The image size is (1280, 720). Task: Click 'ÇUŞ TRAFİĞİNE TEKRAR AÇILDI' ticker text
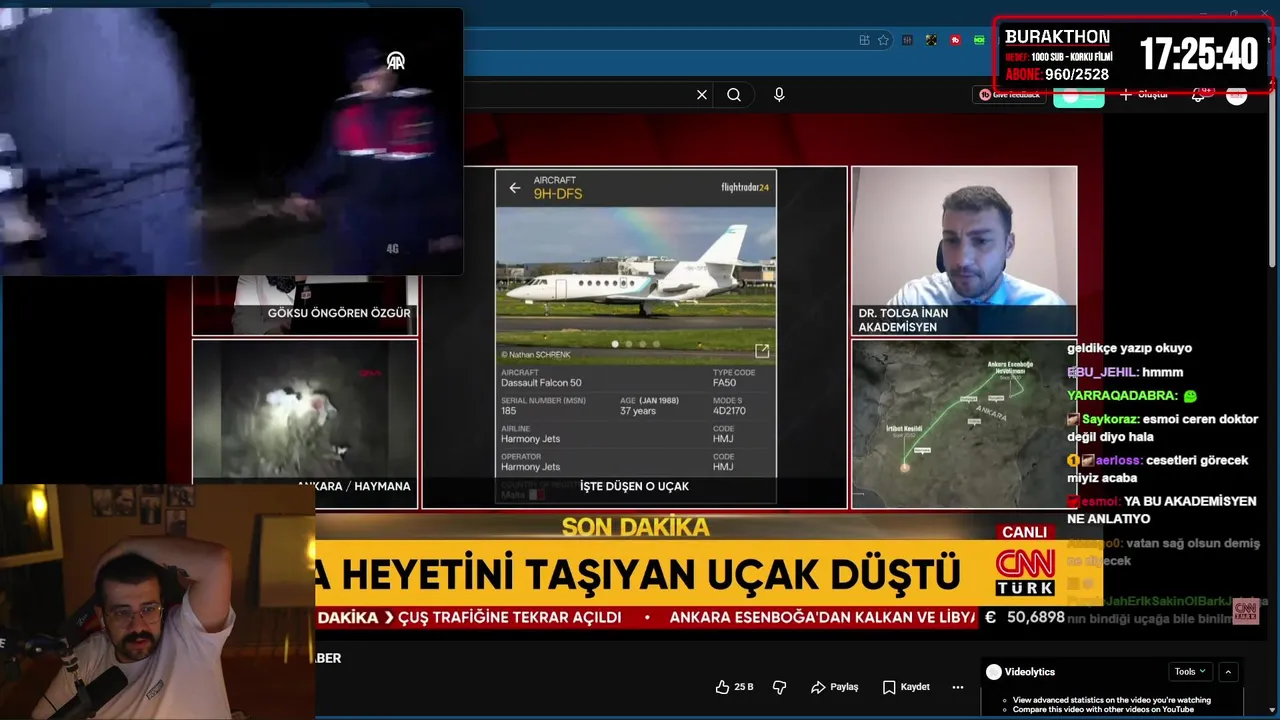[510, 618]
